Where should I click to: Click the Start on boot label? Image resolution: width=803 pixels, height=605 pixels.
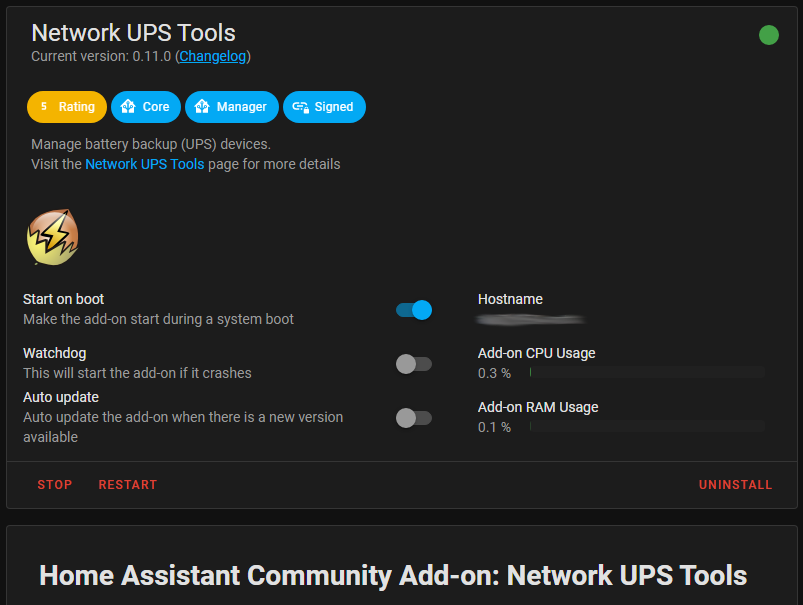64,299
